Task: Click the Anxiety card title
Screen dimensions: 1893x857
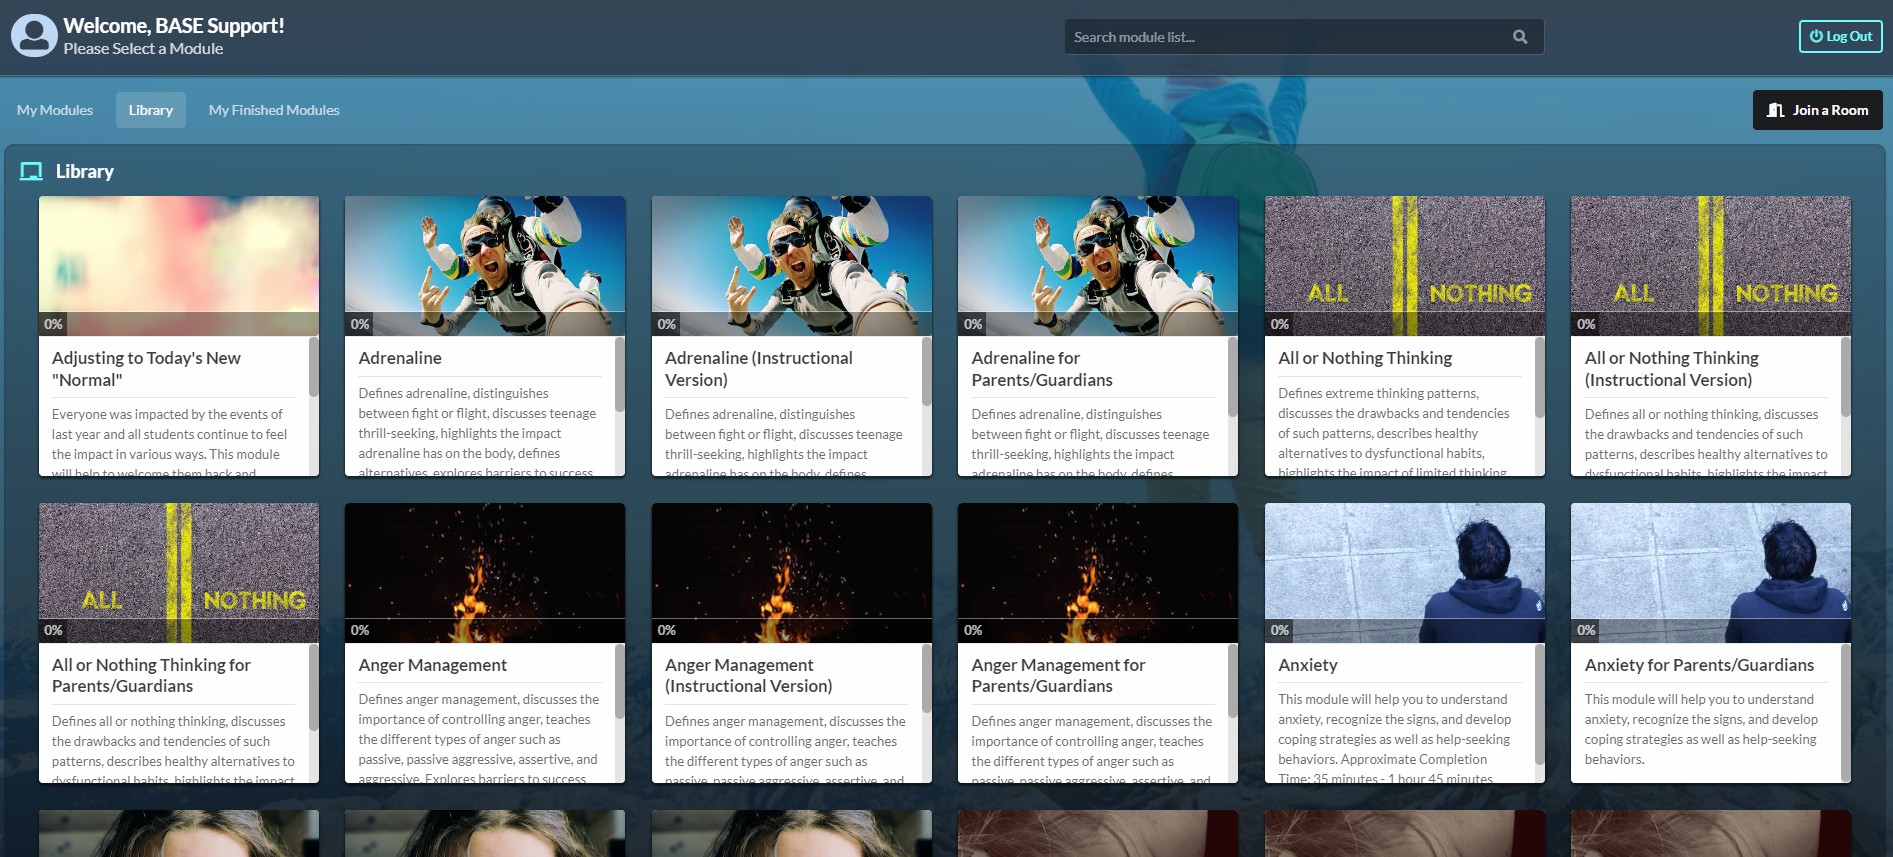Action: point(1308,665)
